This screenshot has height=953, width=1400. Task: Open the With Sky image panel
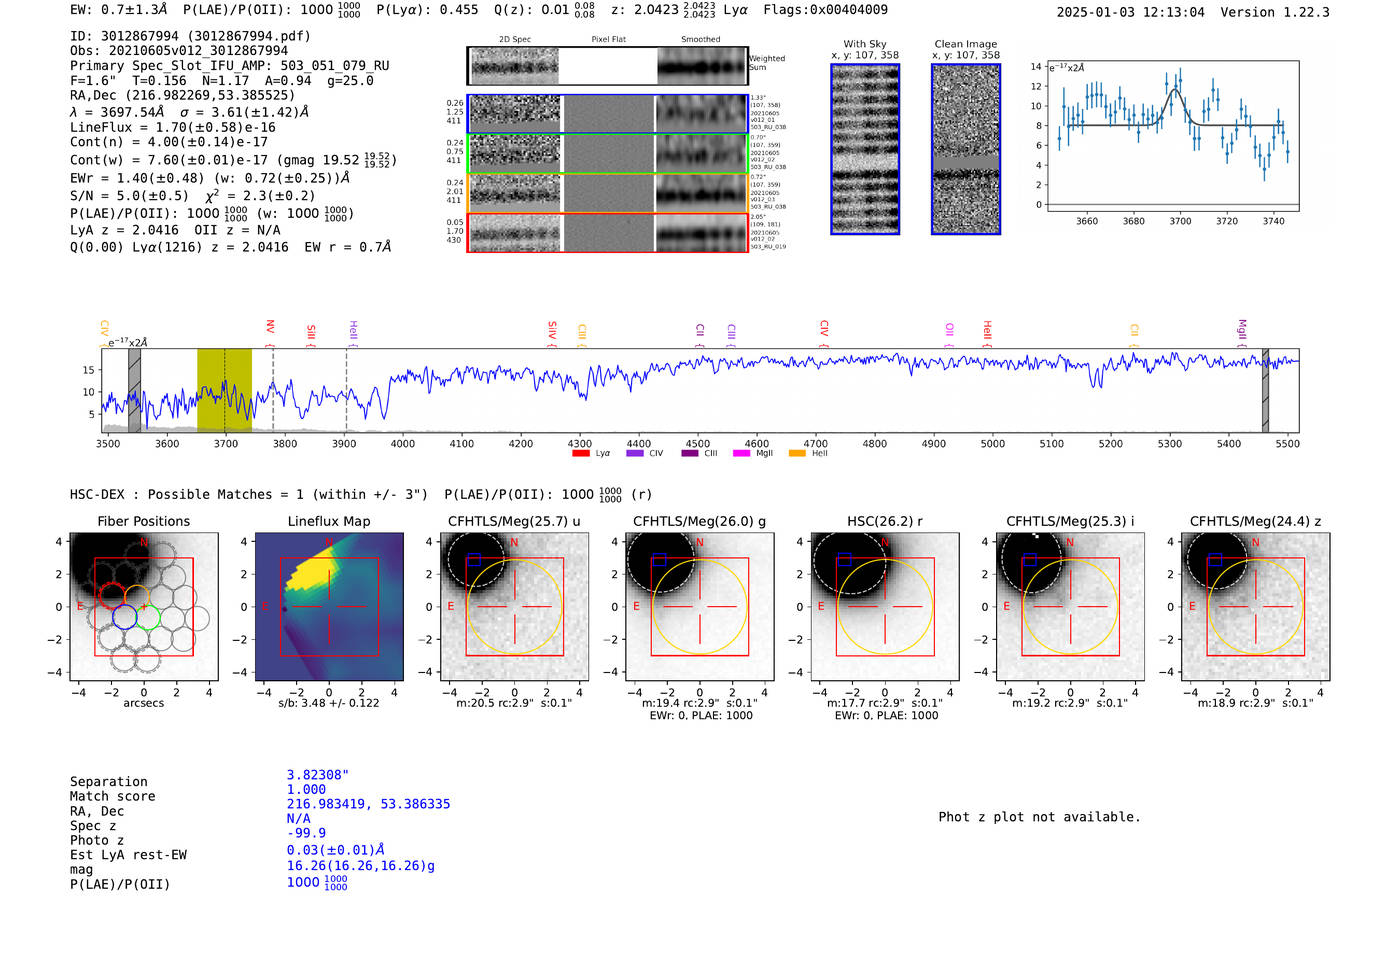click(x=865, y=149)
